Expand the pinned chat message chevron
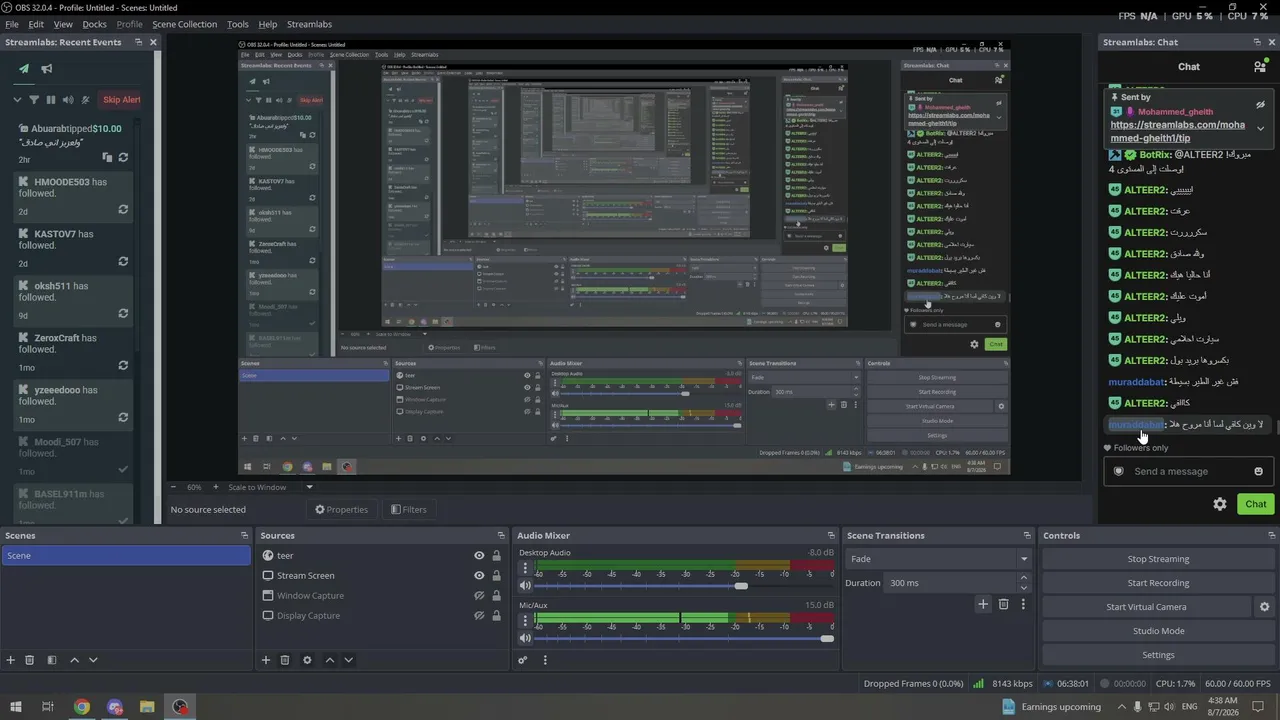Screen dimensions: 1280x720 coord(1260,128)
